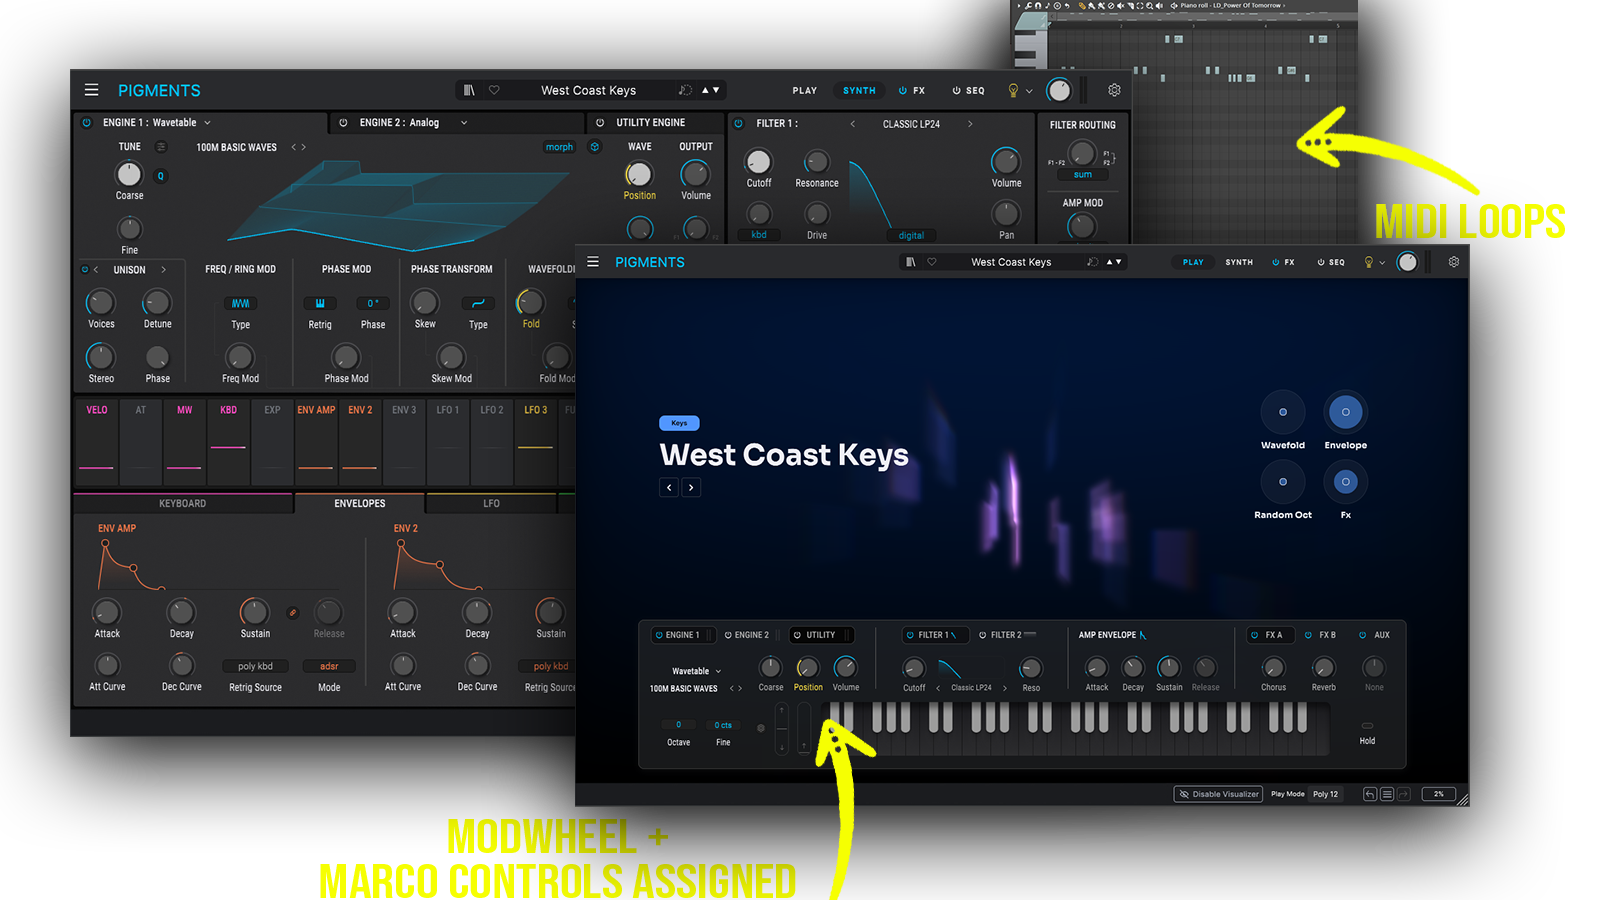The width and height of the screenshot is (1600, 900).
Task: Select previous filter type arrow before CLASSIC LP24
Action: pos(853,124)
